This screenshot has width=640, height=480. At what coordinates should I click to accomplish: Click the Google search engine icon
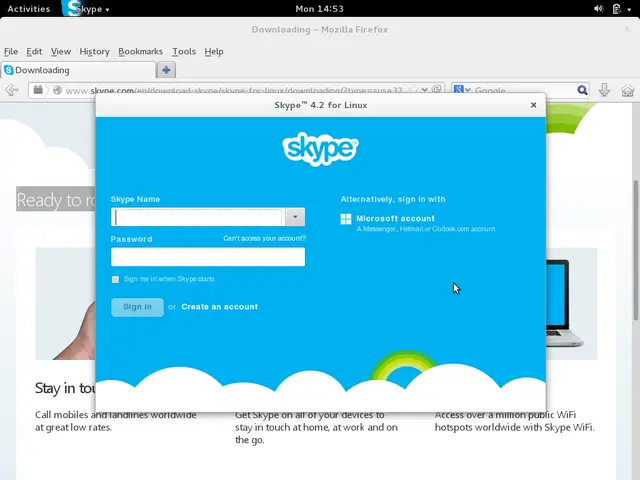pyautogui.click(x=458, y=90)
